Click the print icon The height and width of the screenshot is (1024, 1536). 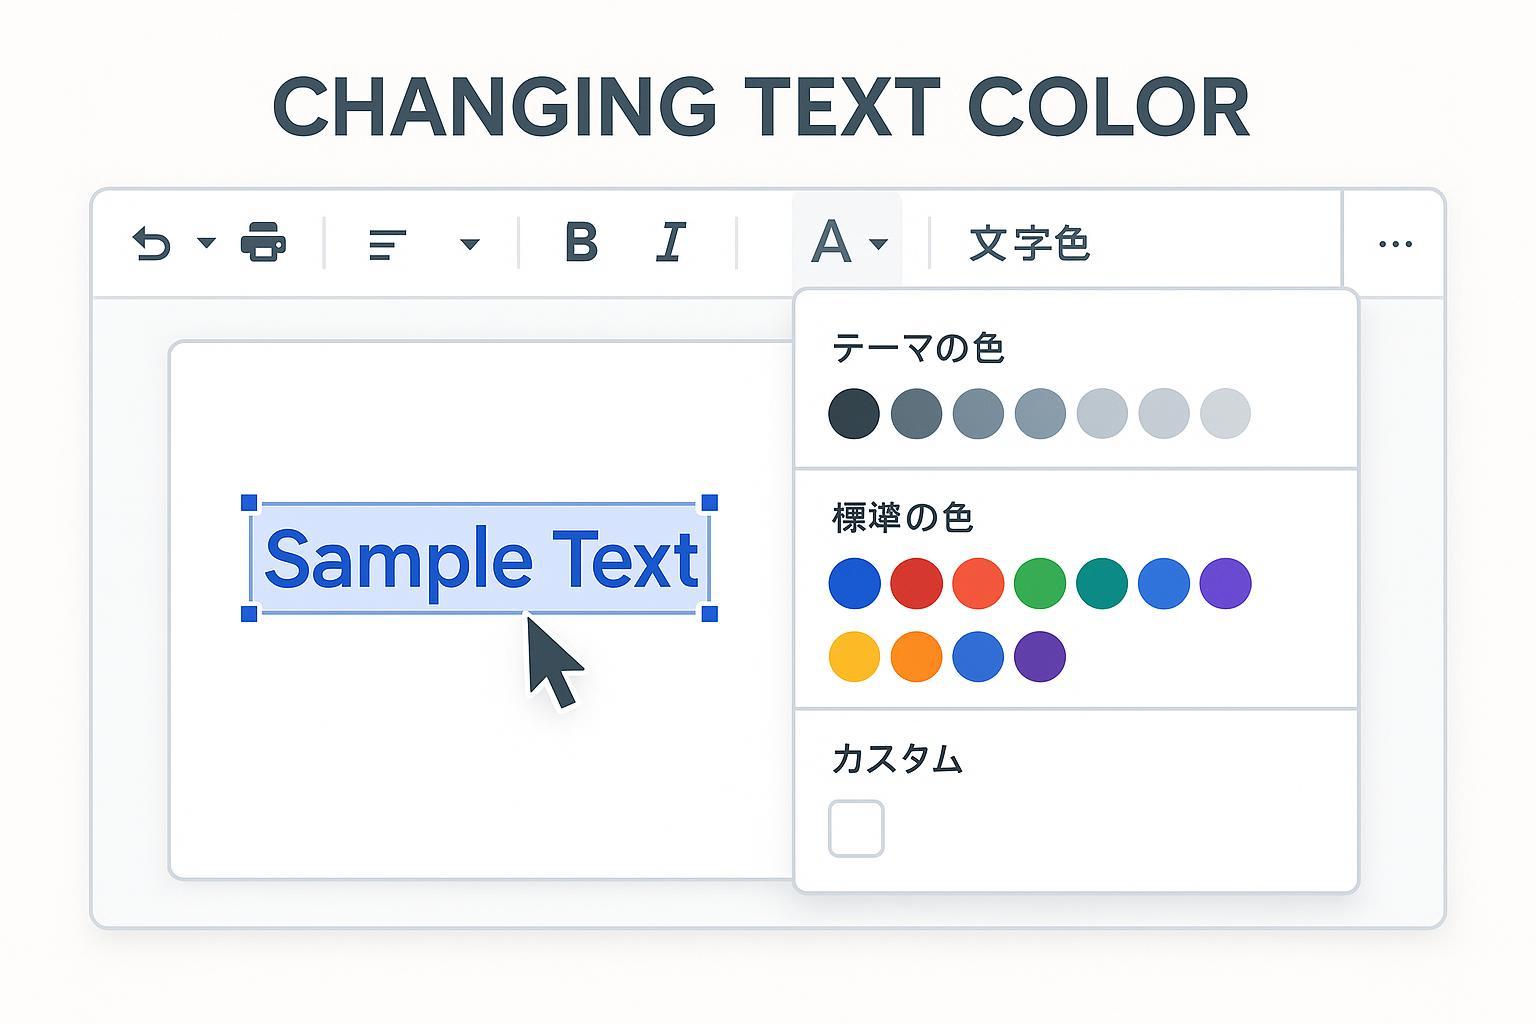(264, 242)
